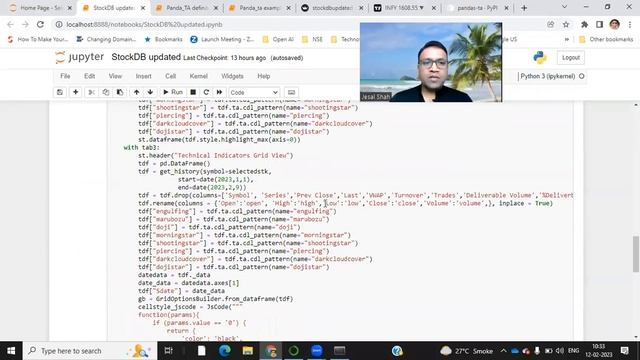Rename notebook via StockDB updated title
Image resolution: width=640 pixels, height=360 pixels.
click(x=146, y=57)
